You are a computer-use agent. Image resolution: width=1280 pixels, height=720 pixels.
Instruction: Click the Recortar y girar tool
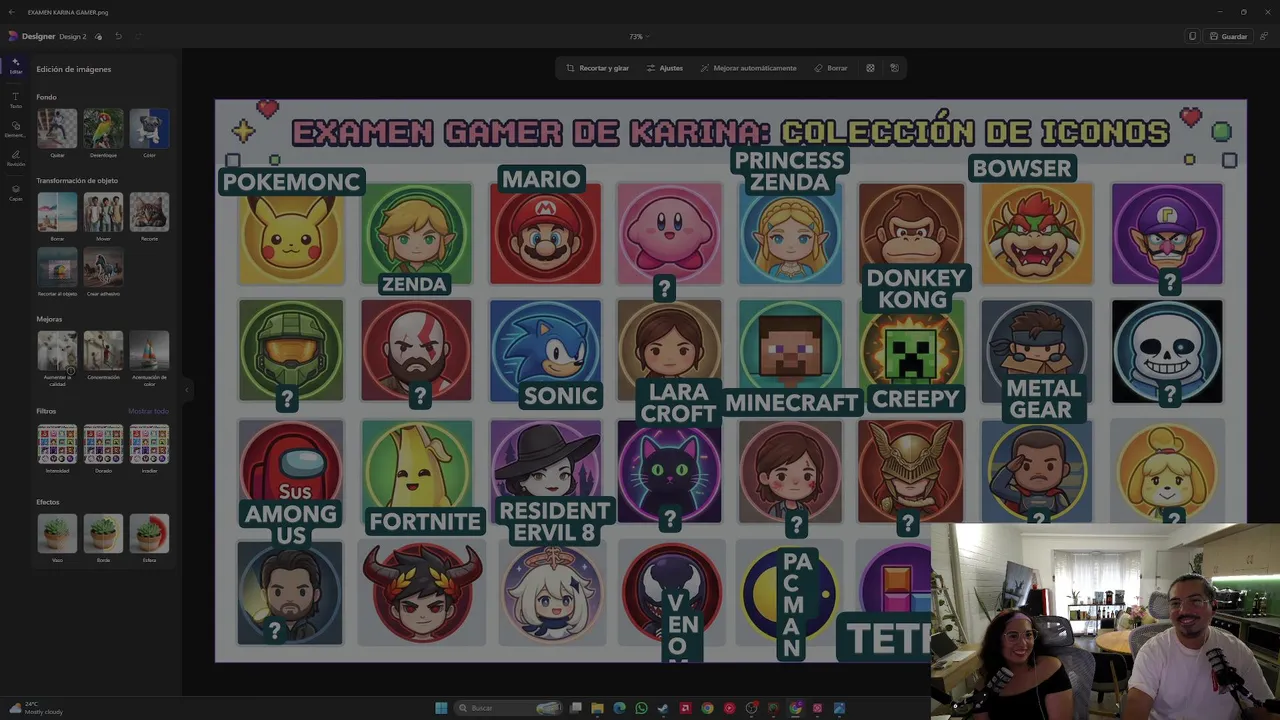[597, 68]
